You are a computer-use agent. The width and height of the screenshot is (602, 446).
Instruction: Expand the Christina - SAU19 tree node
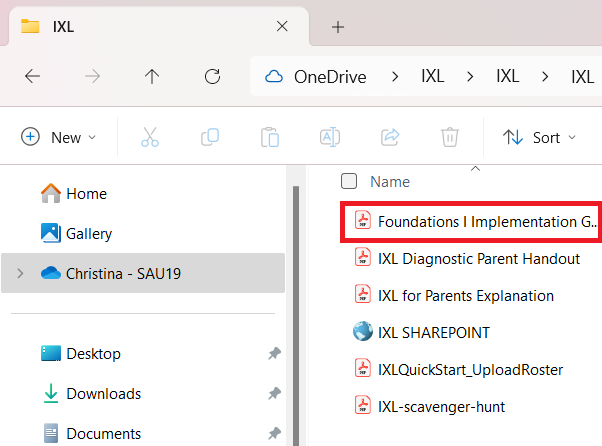coord(20,273)
